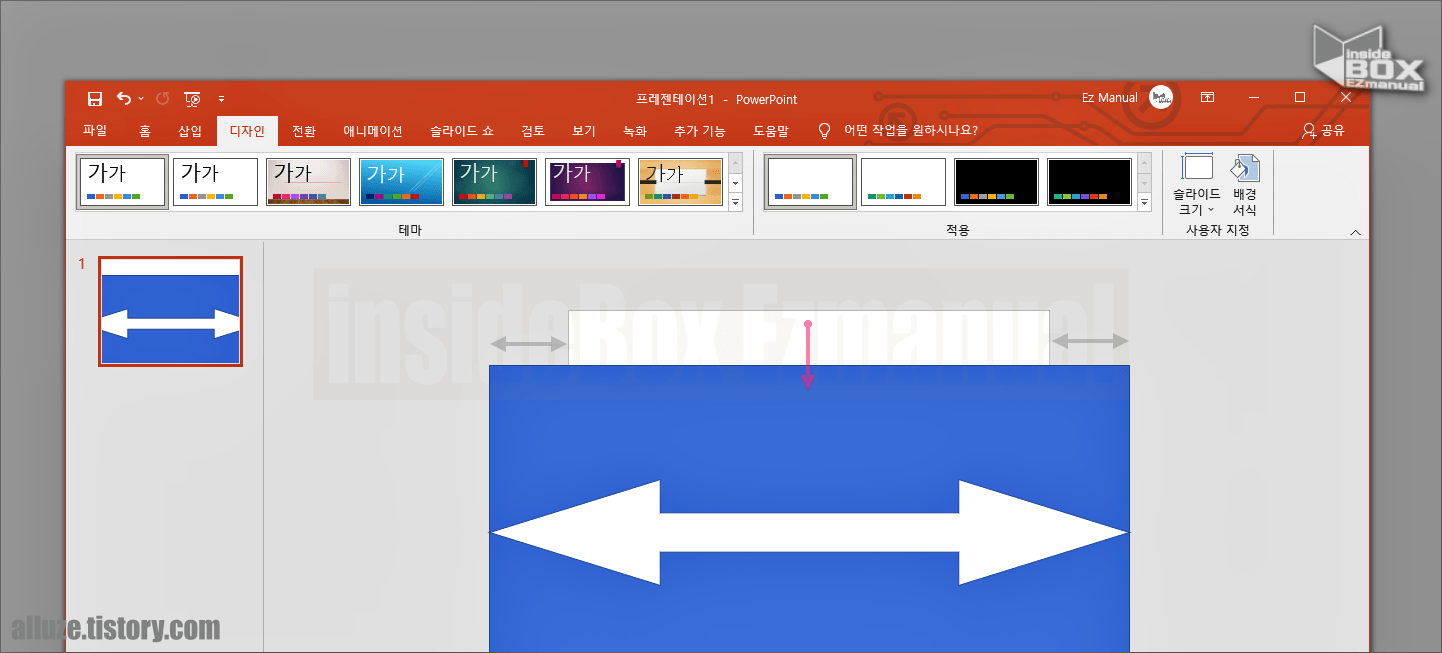Apply the blue gradient theme
Image resolution: width=1442 pixels, height=653 pixels.
pos(401,182)
